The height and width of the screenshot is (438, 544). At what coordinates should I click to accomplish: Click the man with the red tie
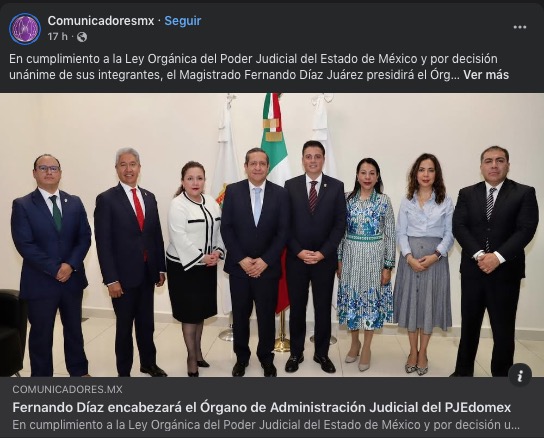(x=130, y=262)
